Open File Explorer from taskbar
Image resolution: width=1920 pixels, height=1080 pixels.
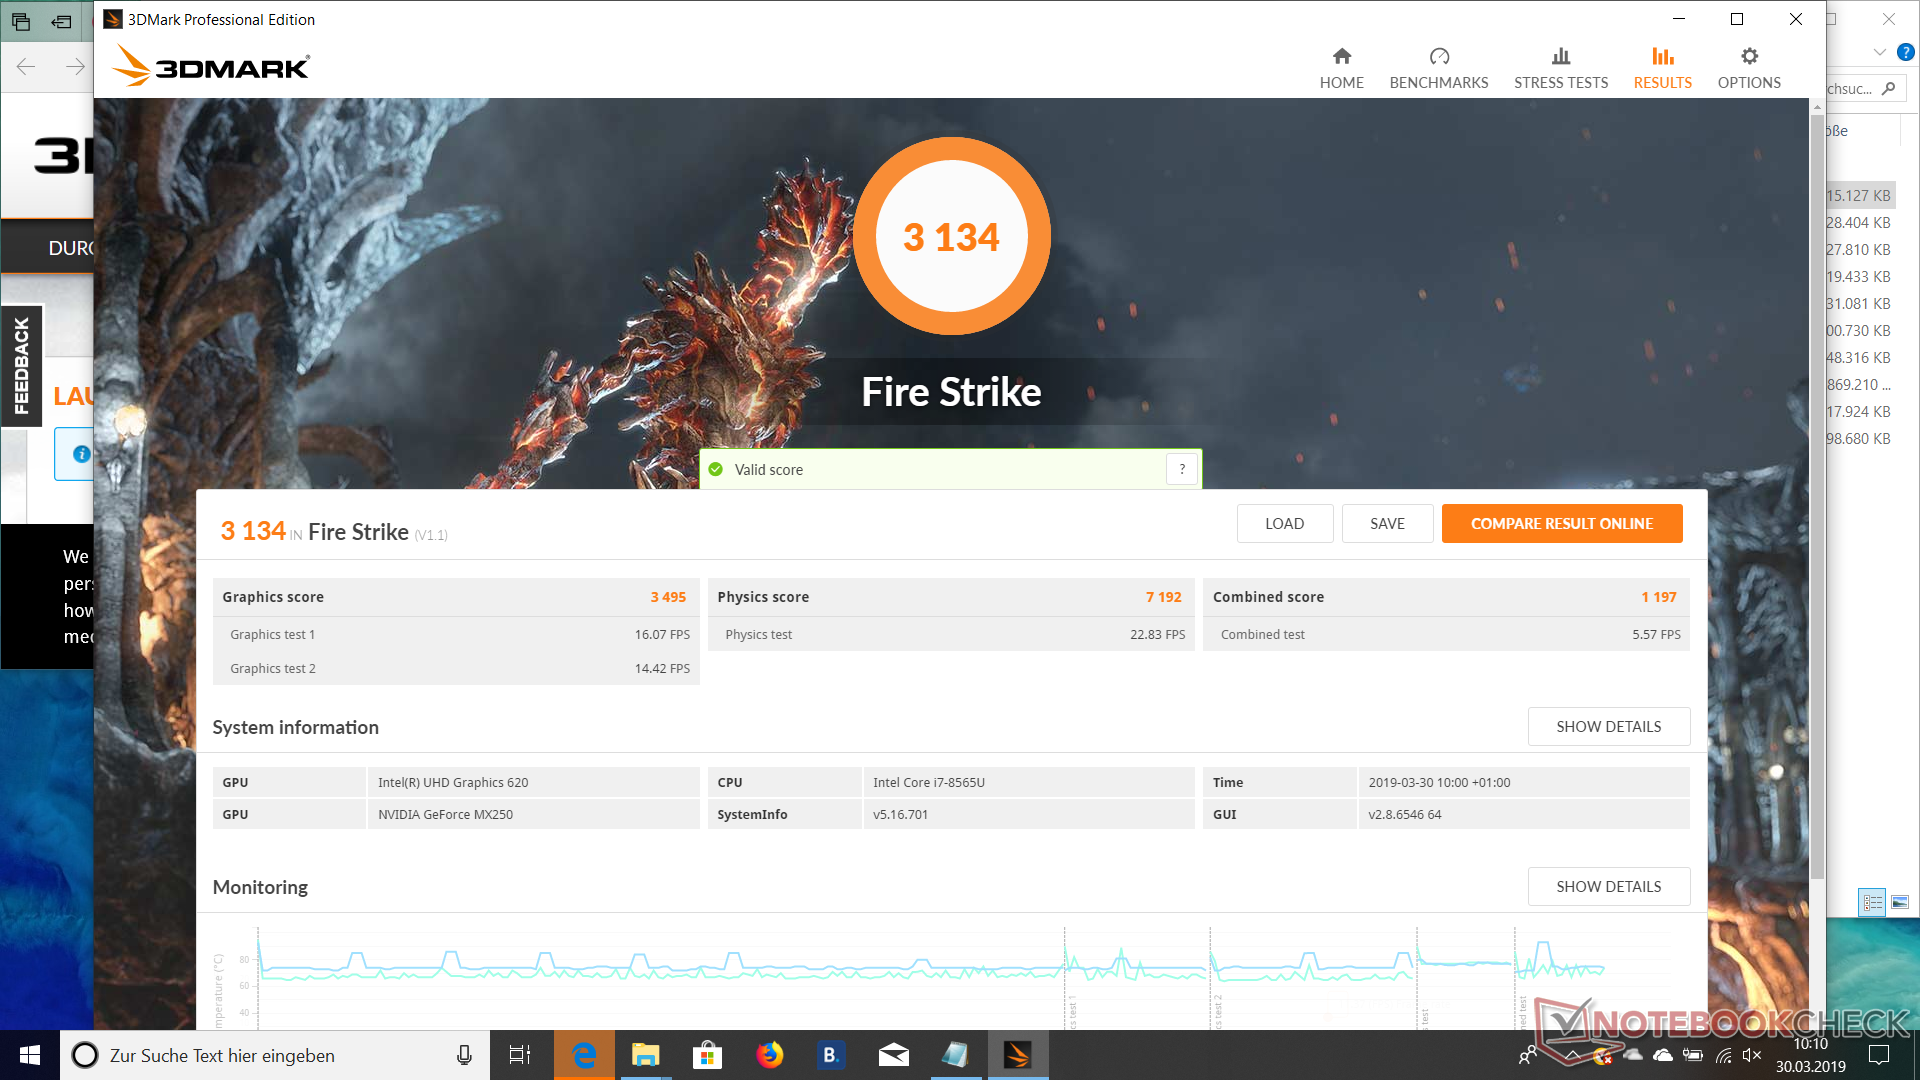[x=645, y=1055]
